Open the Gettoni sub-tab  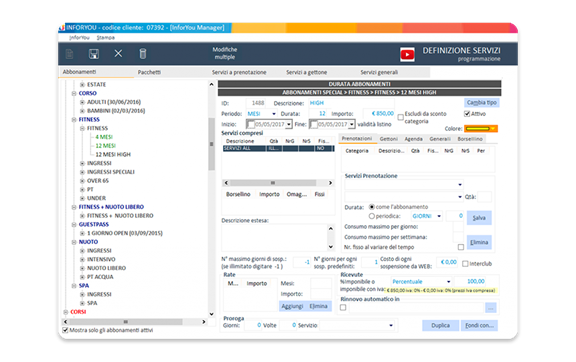[x=389, y=139]
